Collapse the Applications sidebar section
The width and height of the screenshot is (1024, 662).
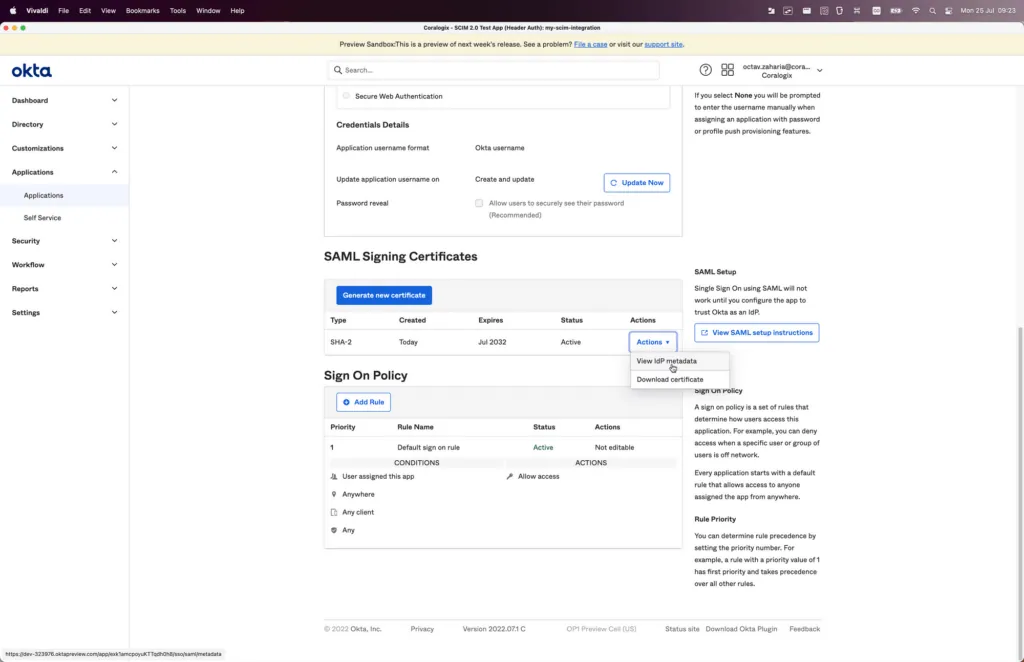click(64, 172)
